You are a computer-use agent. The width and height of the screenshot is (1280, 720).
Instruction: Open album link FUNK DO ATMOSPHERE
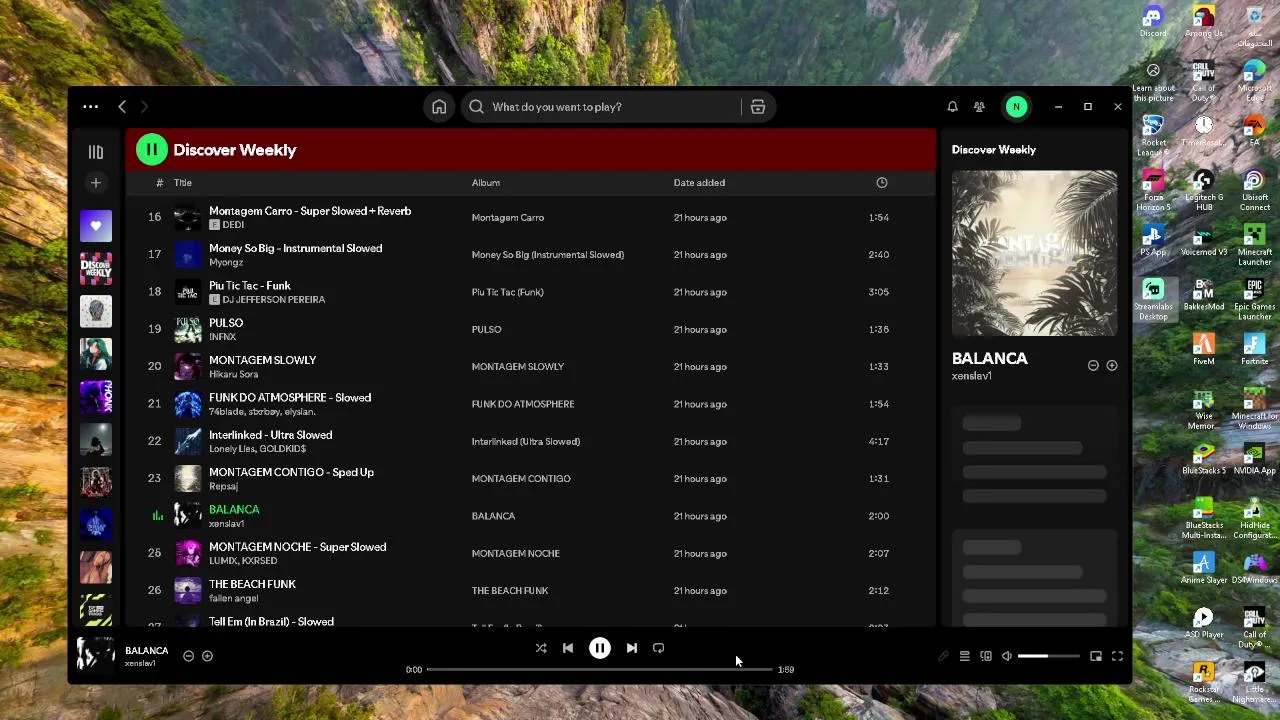click(x=523, y=404)
